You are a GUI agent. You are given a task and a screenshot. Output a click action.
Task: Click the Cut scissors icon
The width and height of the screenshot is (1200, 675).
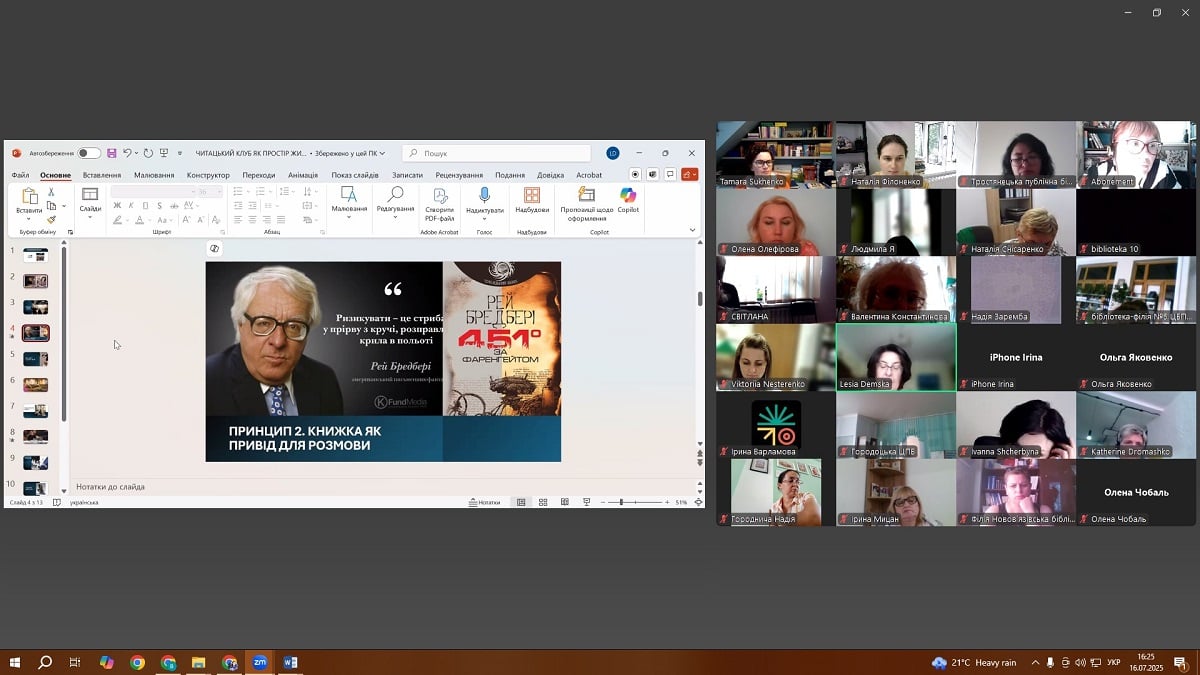pyautogui.click(x=51, y=193)
